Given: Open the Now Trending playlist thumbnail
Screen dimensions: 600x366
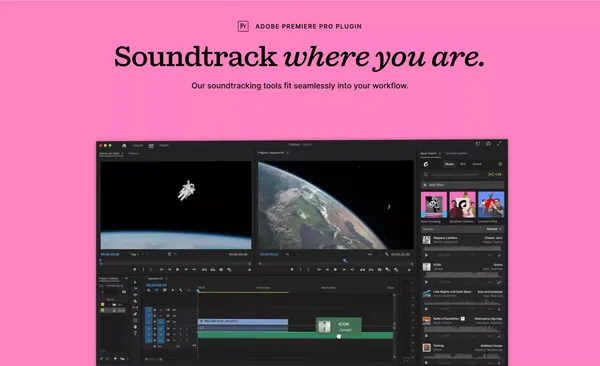Looking at the screenshot, I should [x=434, y=205].
